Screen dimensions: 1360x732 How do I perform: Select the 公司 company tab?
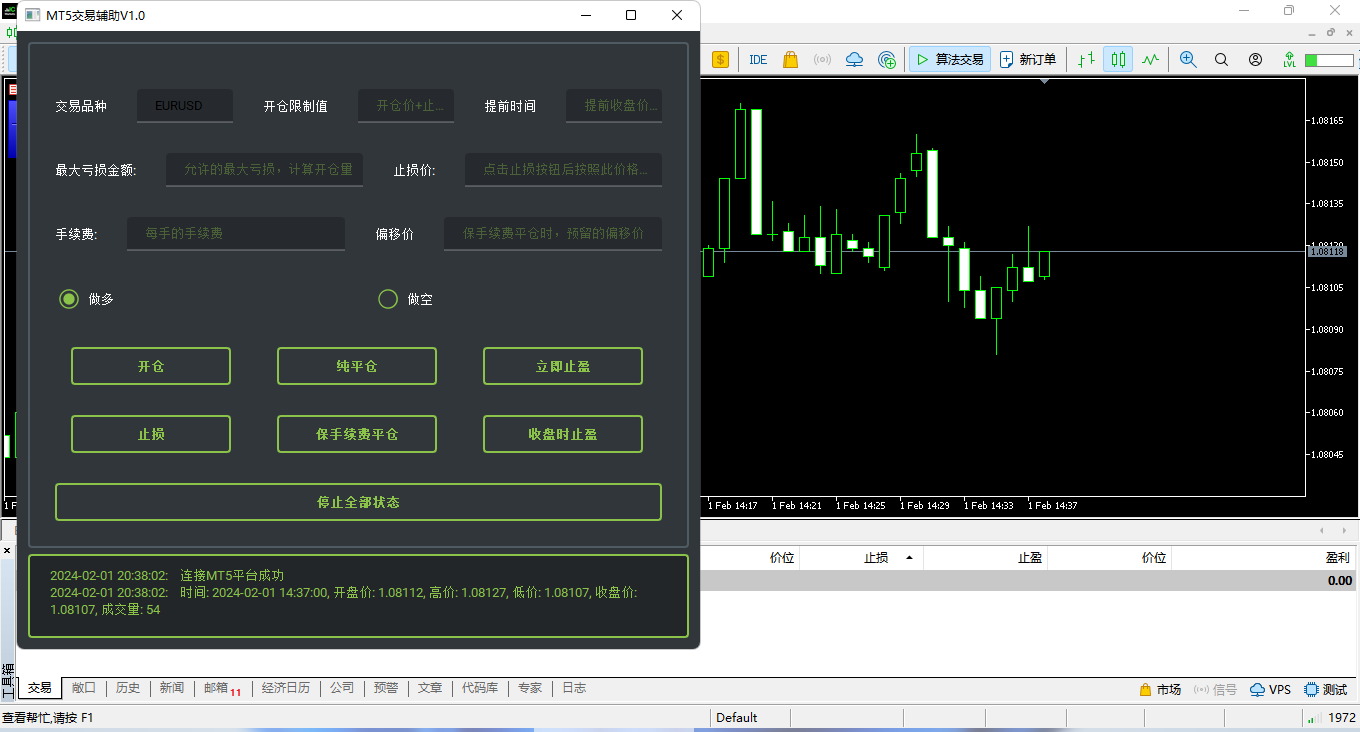point(342,688)
